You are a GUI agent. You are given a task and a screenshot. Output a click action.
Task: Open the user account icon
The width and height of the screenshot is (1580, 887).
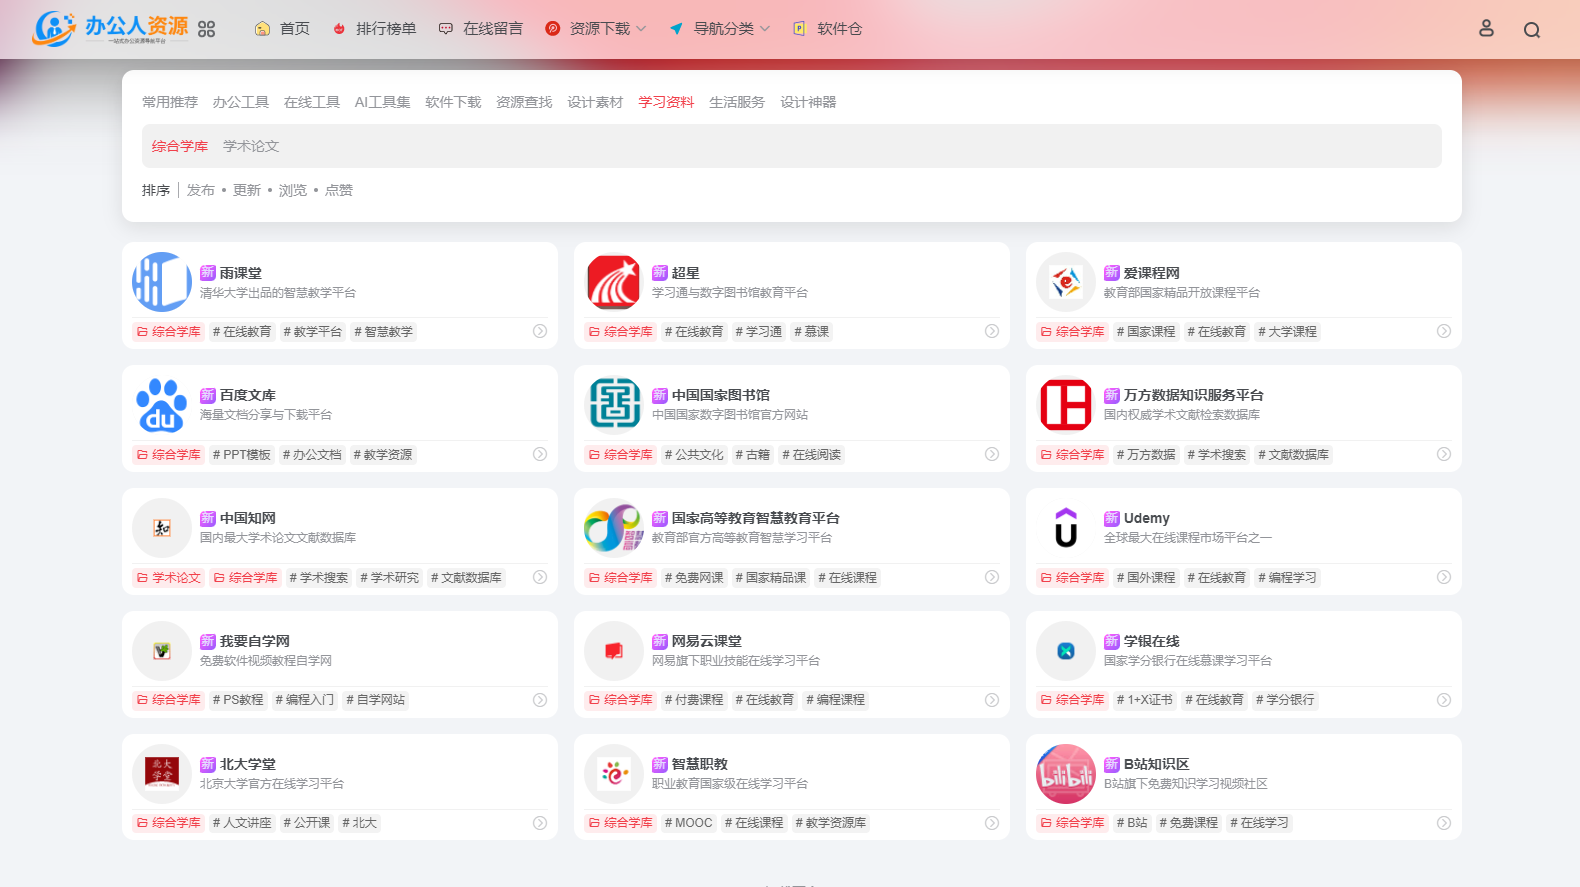coord(1486,29)
